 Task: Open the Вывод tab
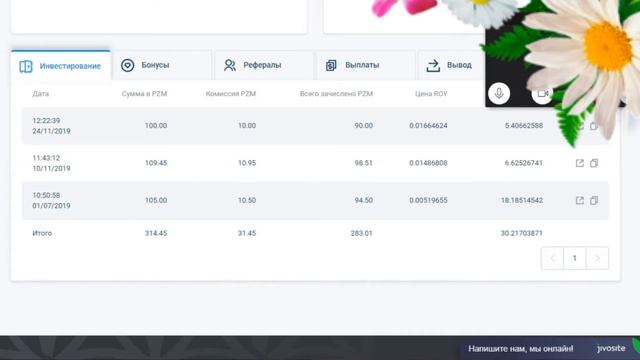point(452,65)
